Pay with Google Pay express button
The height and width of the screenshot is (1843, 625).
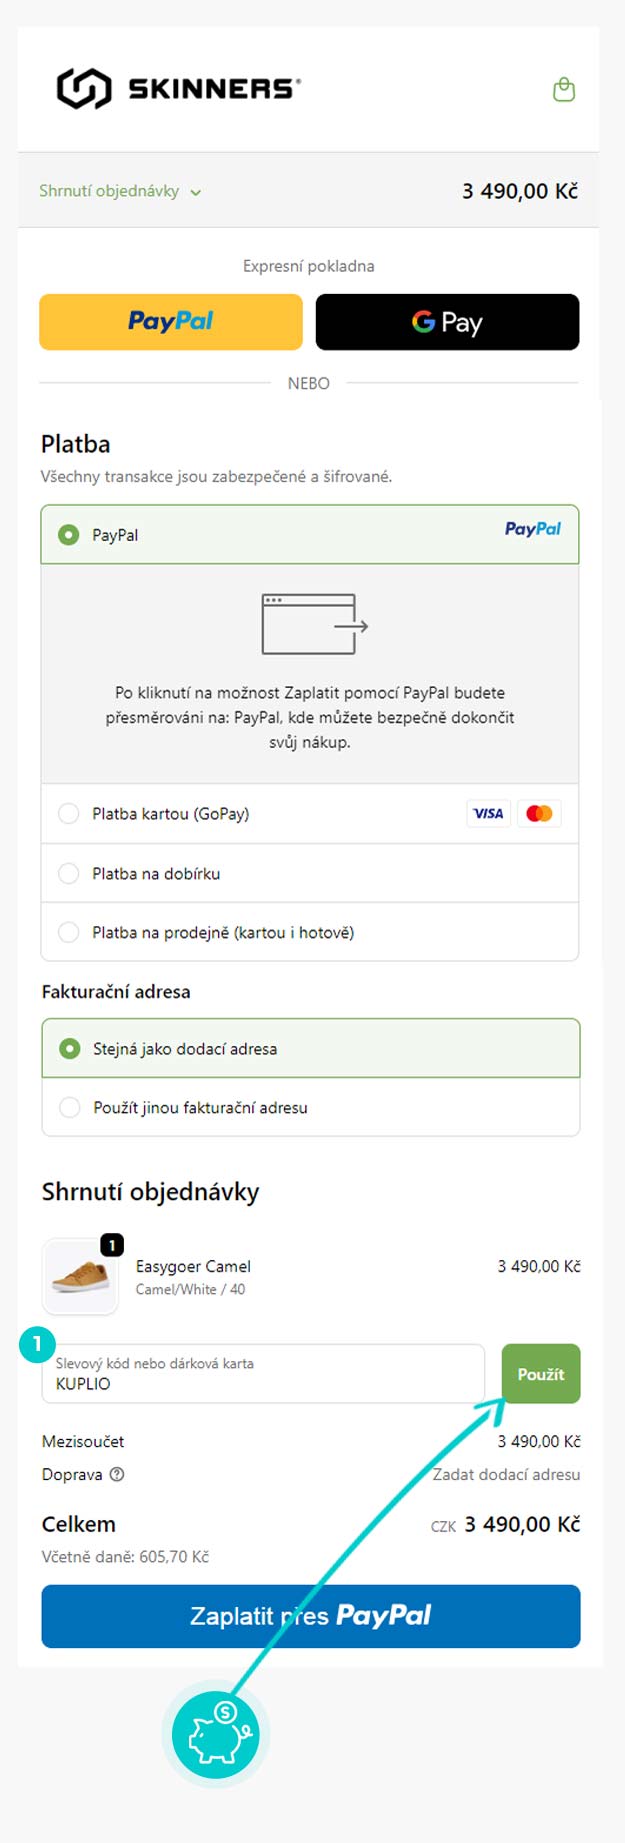(447, 322)
